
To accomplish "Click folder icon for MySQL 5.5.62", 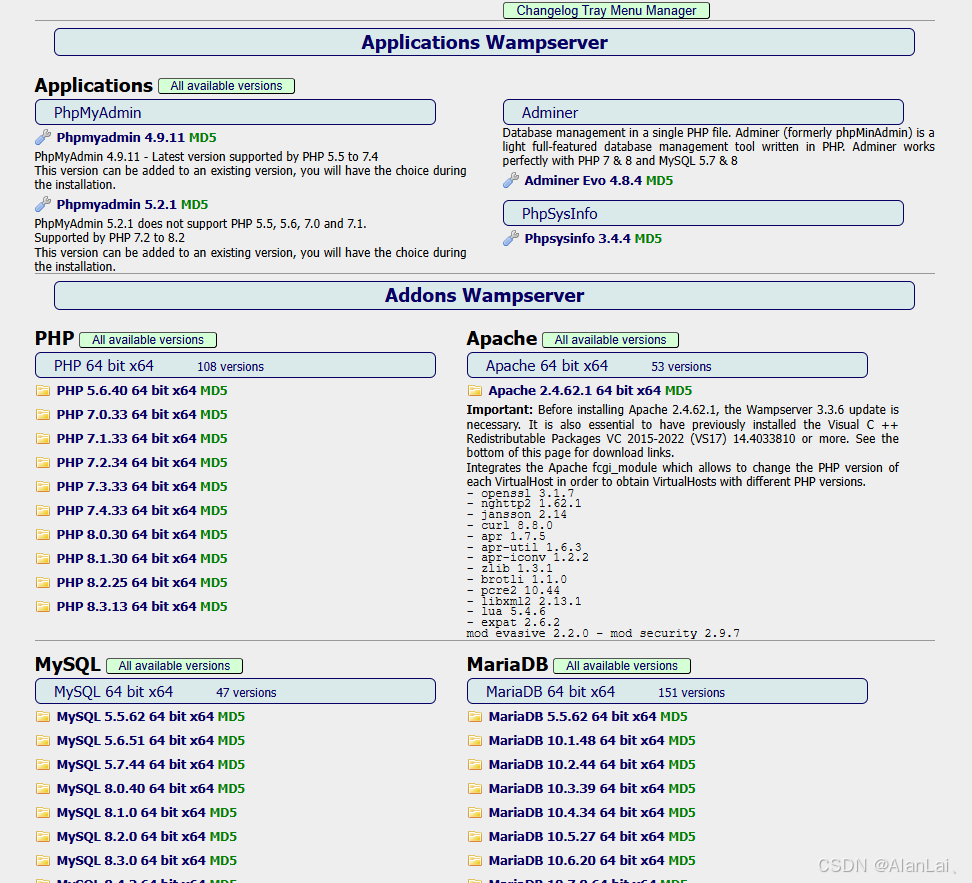I will point(43,717).
